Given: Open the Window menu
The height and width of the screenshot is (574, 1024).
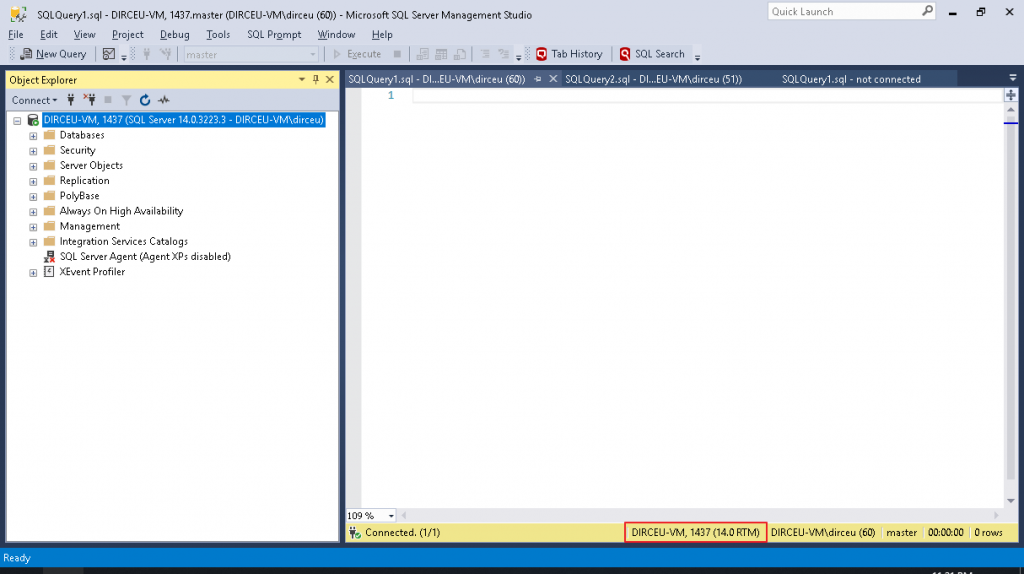Looking at the screenshot, I should point(336,35).
